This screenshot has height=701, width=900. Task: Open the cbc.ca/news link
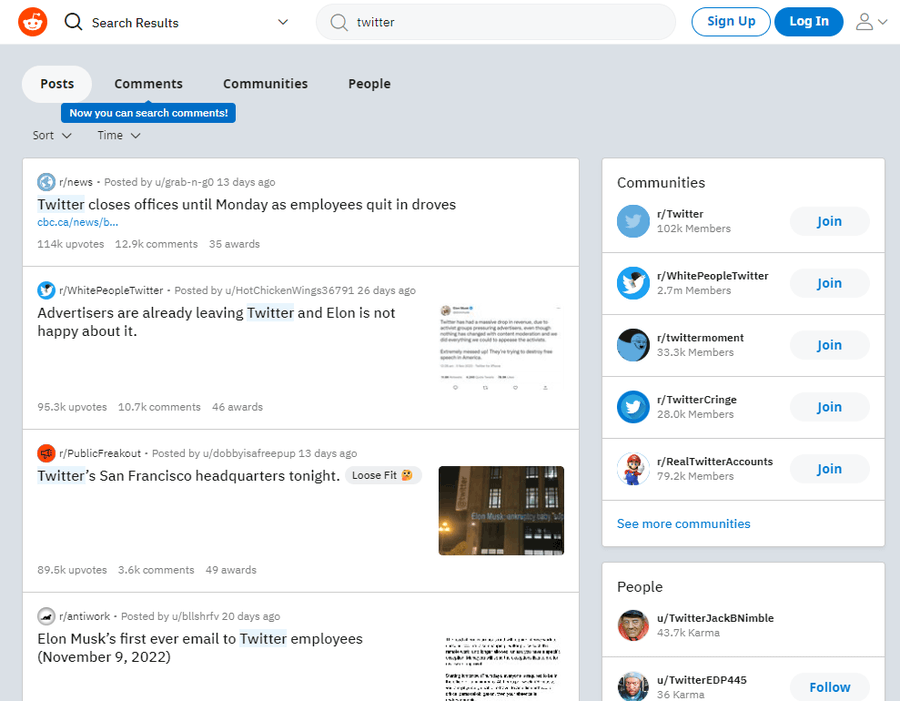[77, 222]
